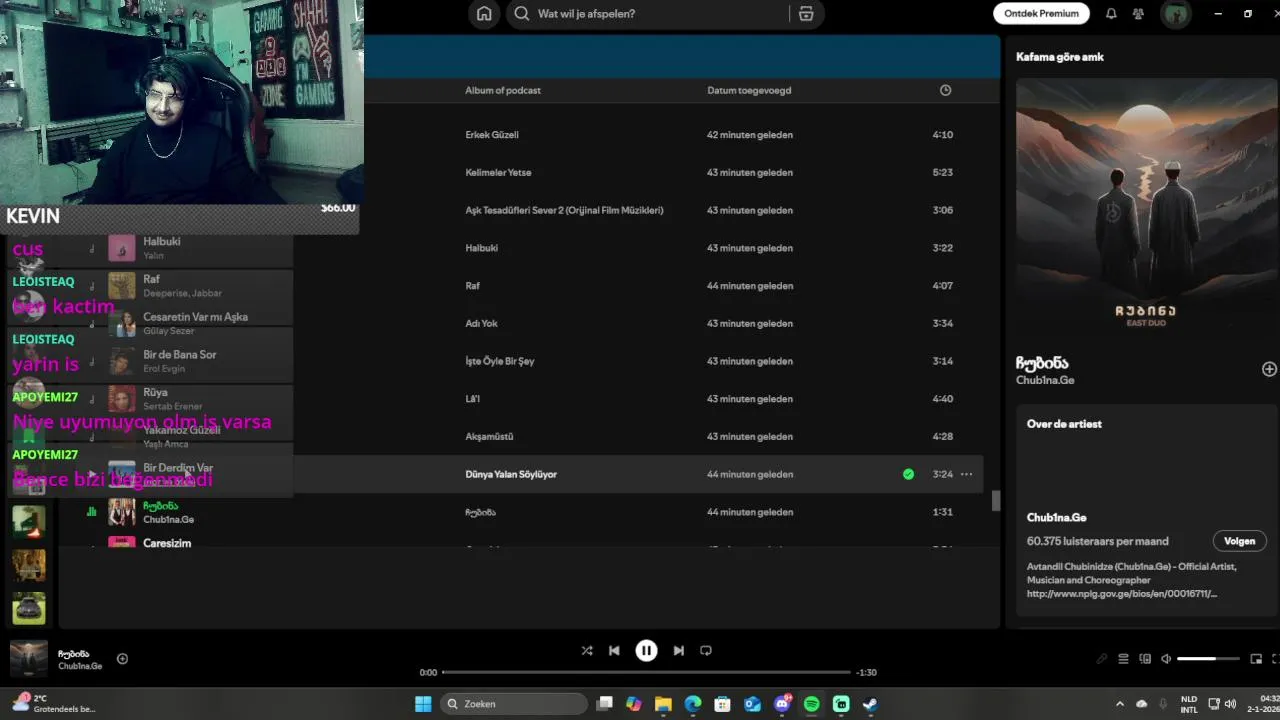Viewport: 1280px width, 720px height.
Task: Open the Kelimeler Yetse album link
Action: (498, 173)
